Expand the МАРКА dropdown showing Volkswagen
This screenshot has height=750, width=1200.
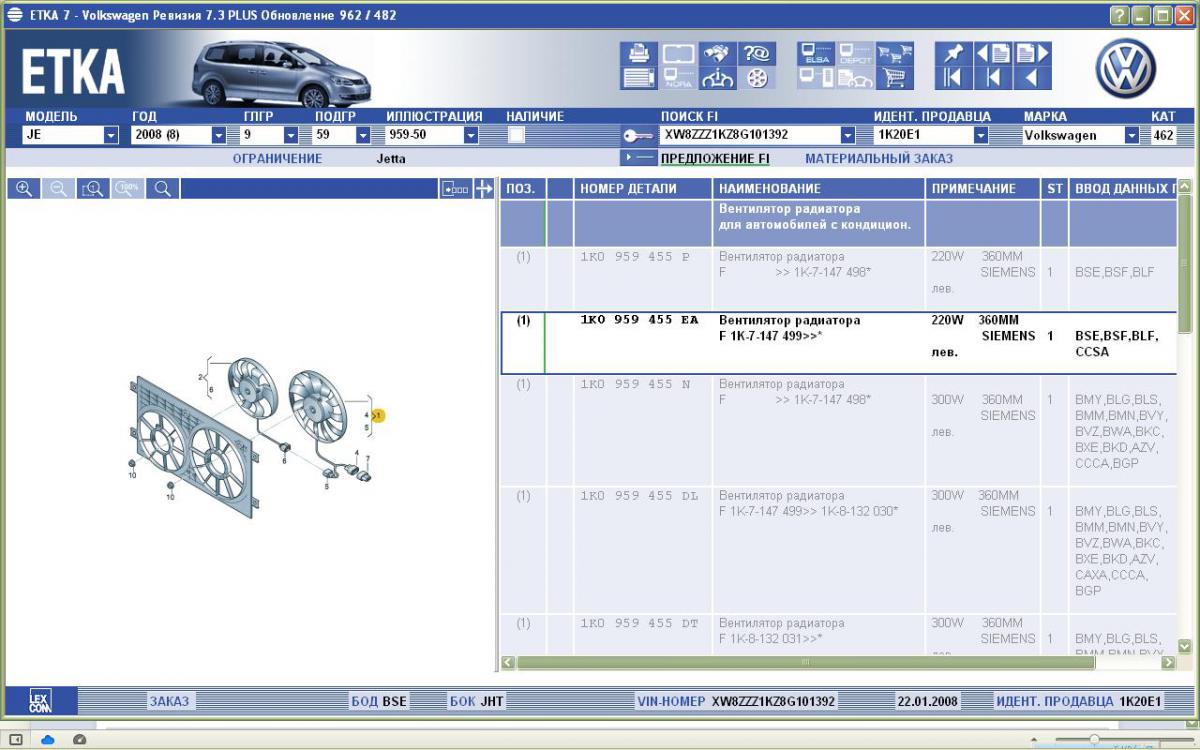[1131, 135]
